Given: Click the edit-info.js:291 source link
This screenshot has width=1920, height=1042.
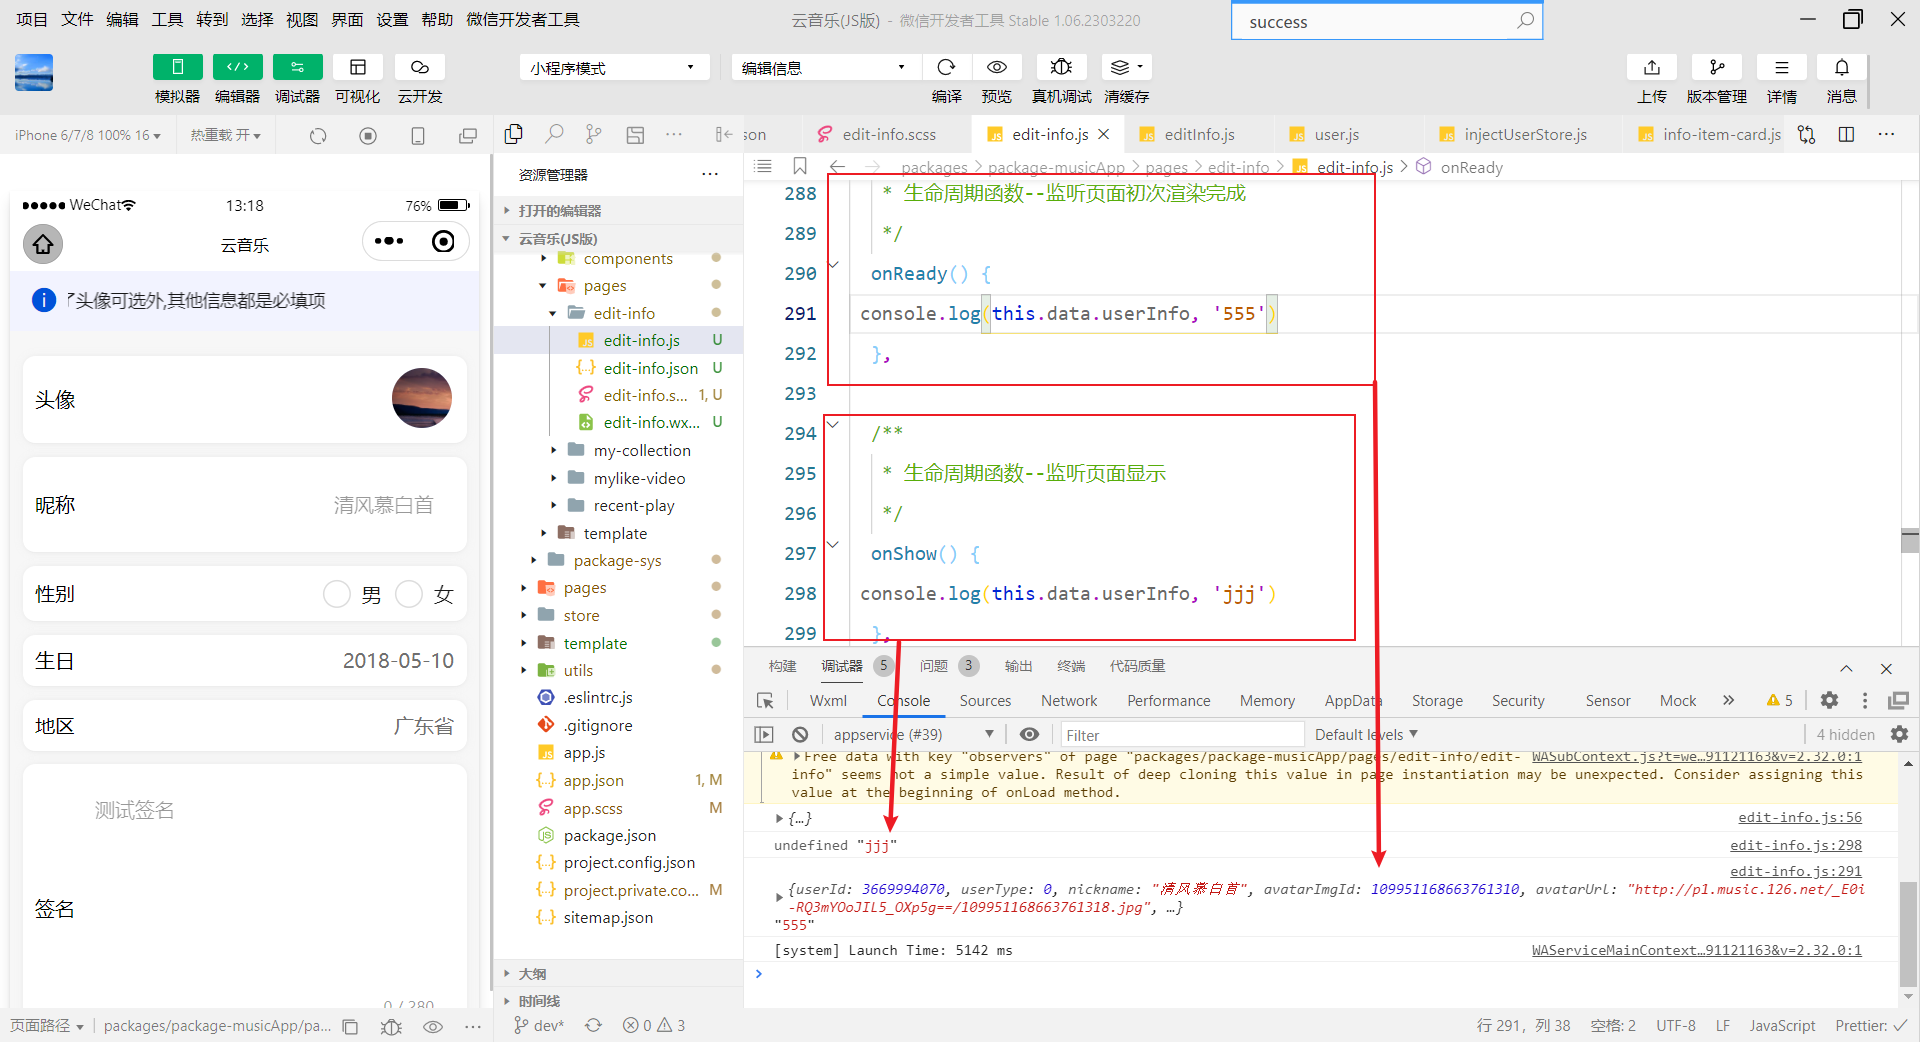Looking at the screenshot, I should 1796,871.
